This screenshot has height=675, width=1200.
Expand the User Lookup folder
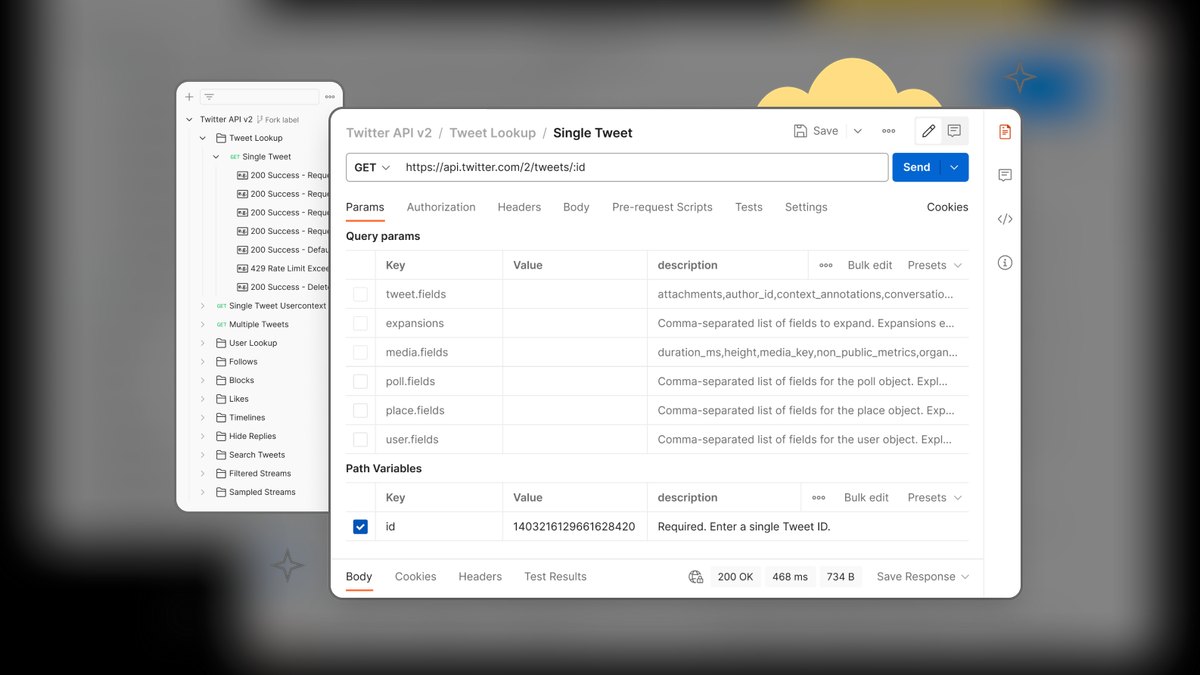tap(202, 343)
